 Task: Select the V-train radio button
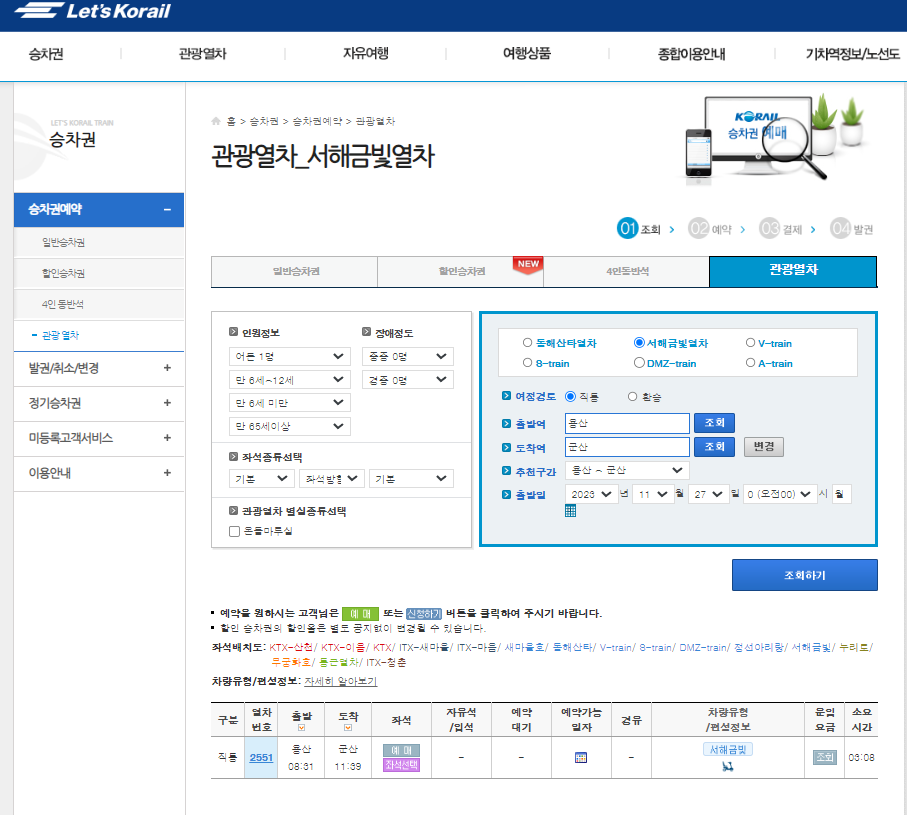click(x=750, y=342)
